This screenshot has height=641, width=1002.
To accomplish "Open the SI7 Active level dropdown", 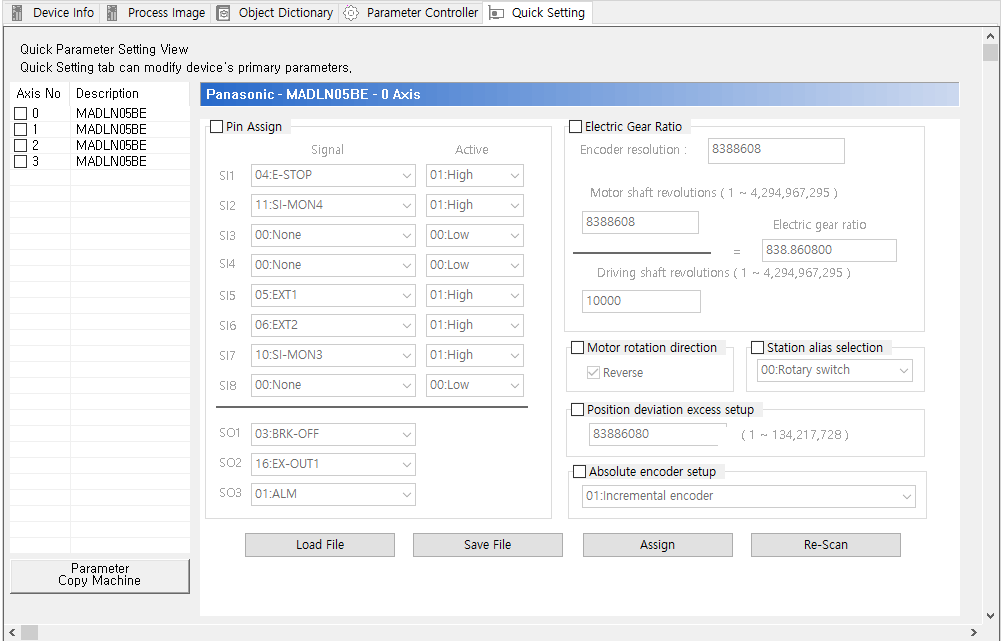I will pyautogui.click(x=475, y=355).
